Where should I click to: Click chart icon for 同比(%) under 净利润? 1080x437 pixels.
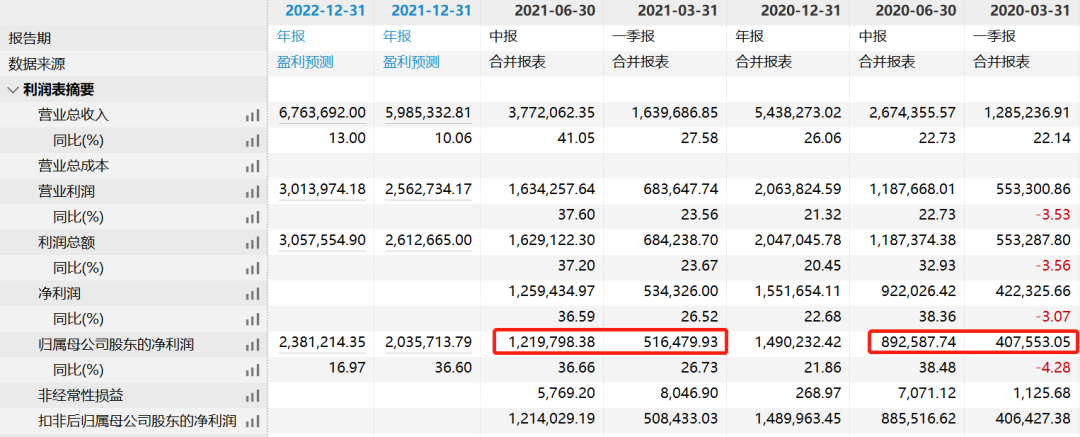(252, 319)
